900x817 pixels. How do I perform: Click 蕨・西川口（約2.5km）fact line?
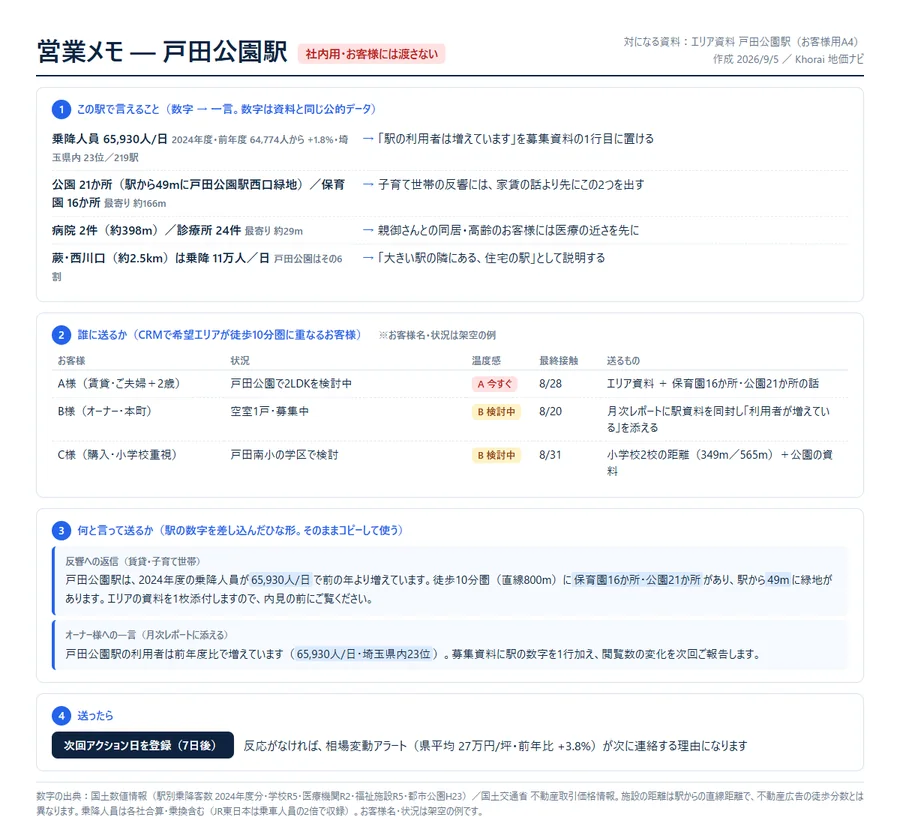pos(197,267)
